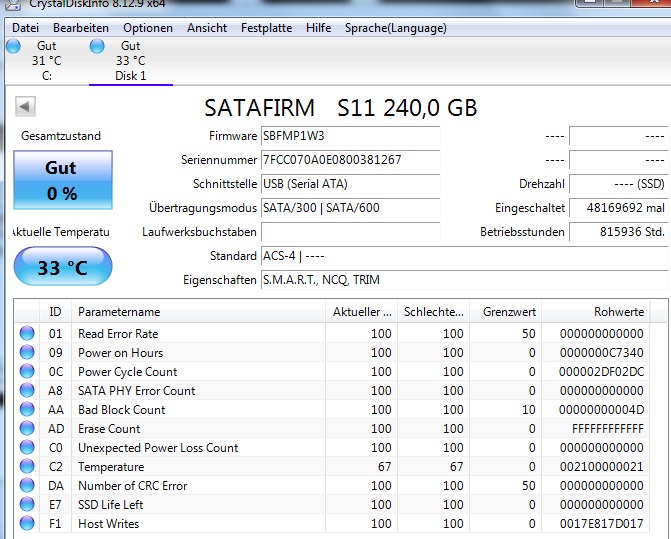This screenshot has width=671, height=539.
Task: Open the Ansicht menu
Action: pyautogui.click(x=207, y=28)
